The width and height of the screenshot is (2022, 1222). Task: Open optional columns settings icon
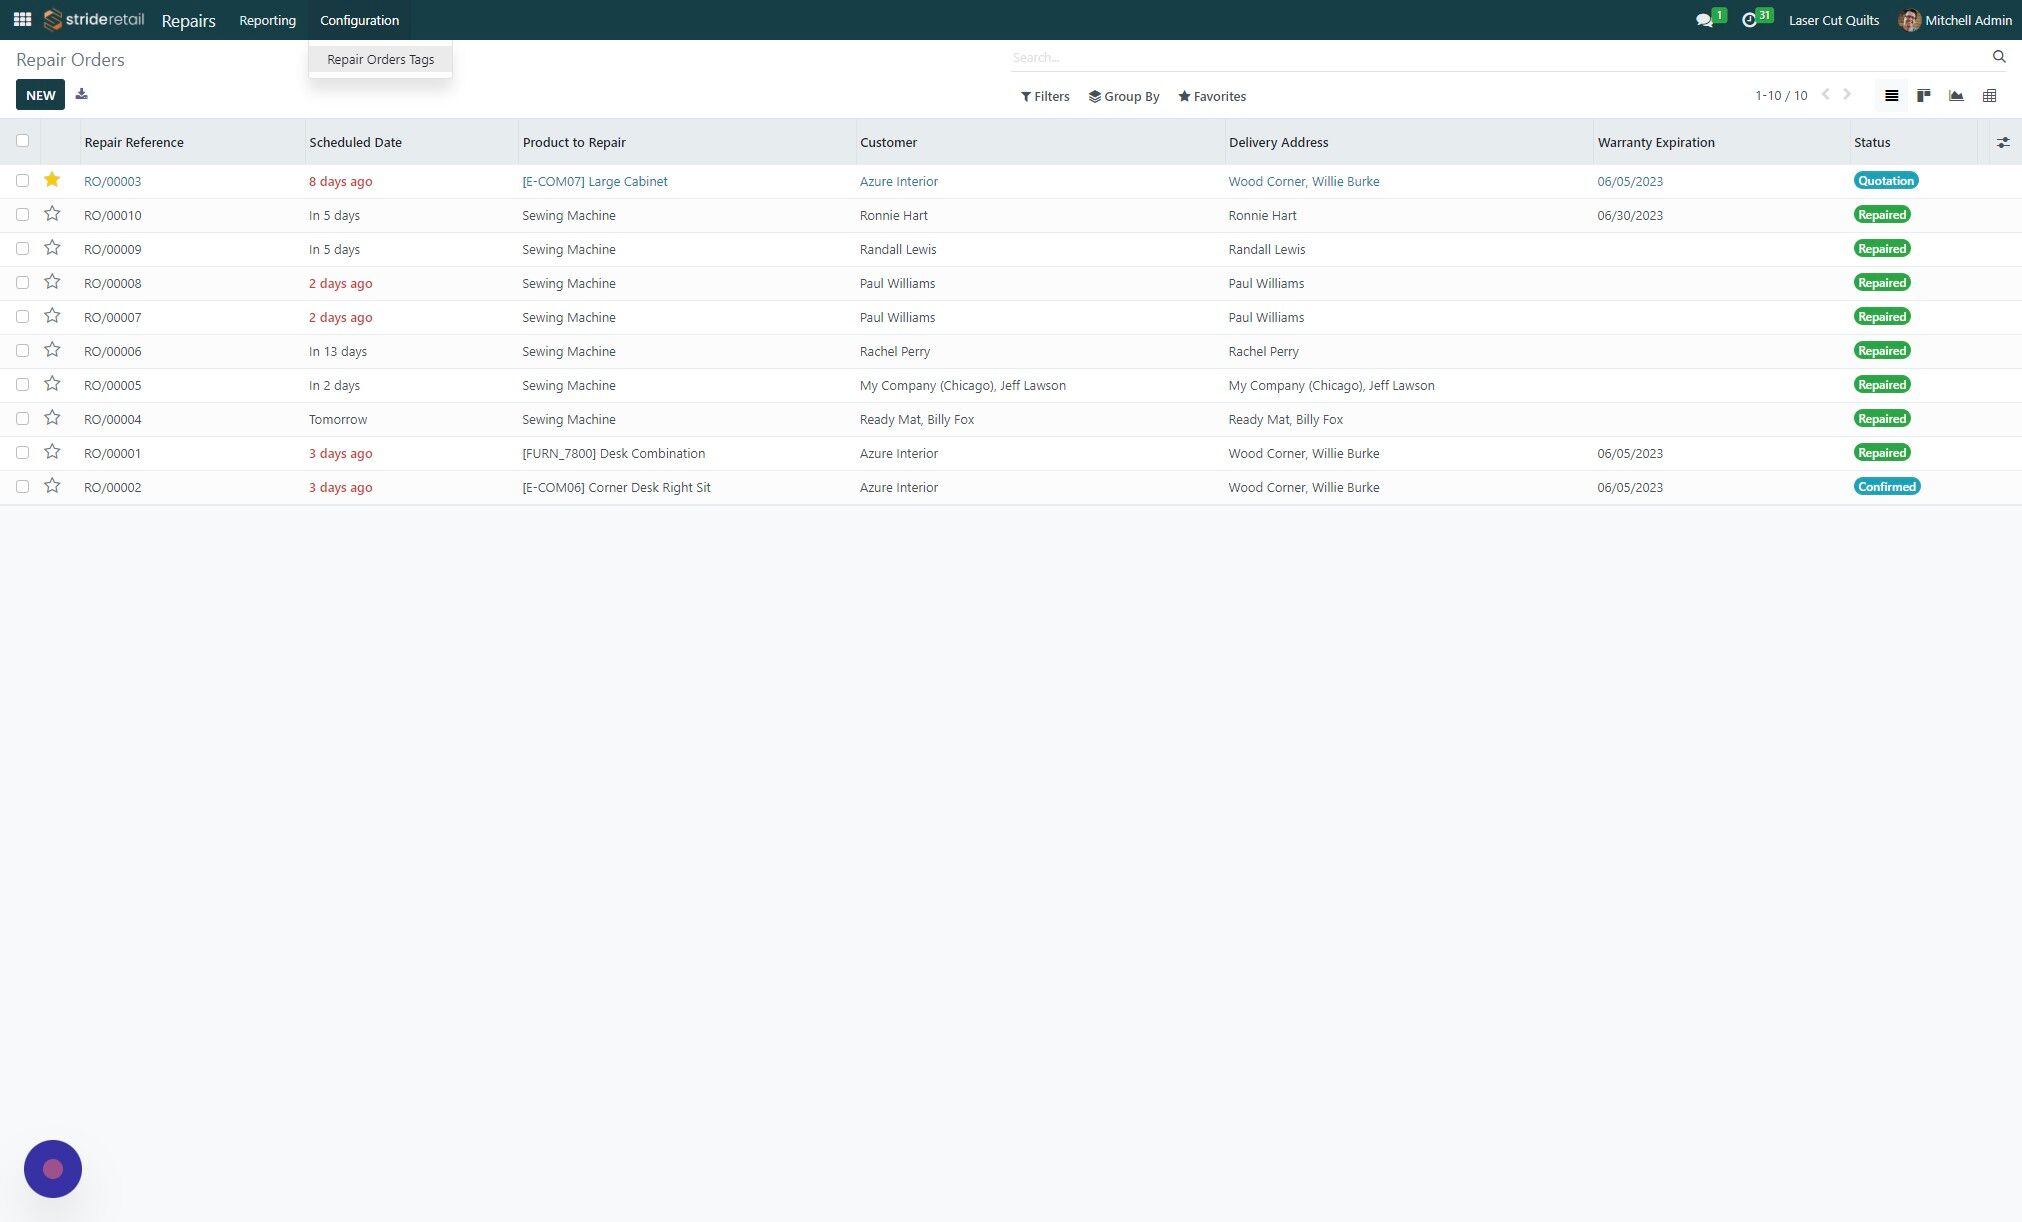[2002, 143]
